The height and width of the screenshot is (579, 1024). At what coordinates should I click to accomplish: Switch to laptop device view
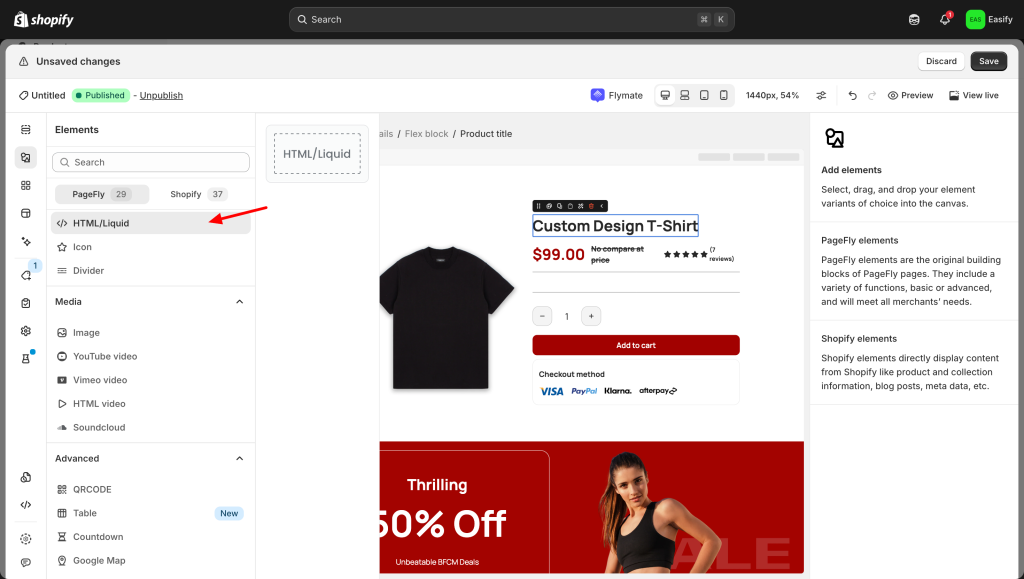[x=684, y=95]
